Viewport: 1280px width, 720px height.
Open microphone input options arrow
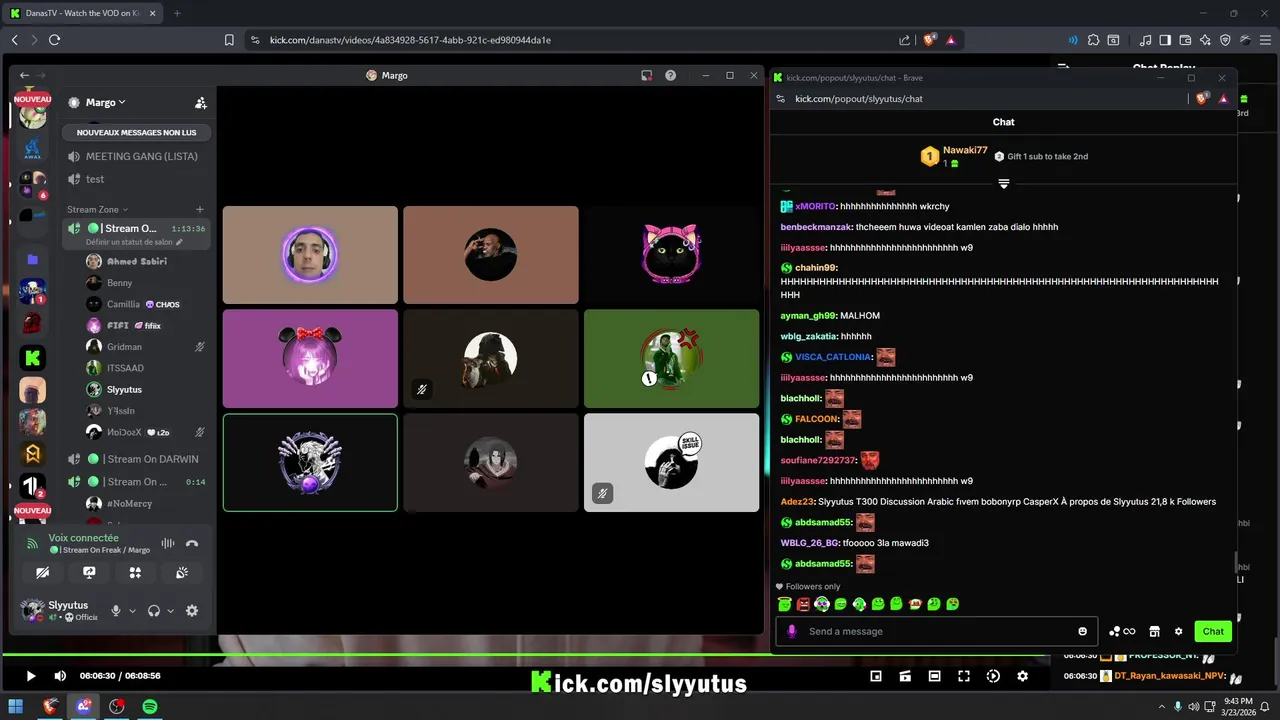132,611
